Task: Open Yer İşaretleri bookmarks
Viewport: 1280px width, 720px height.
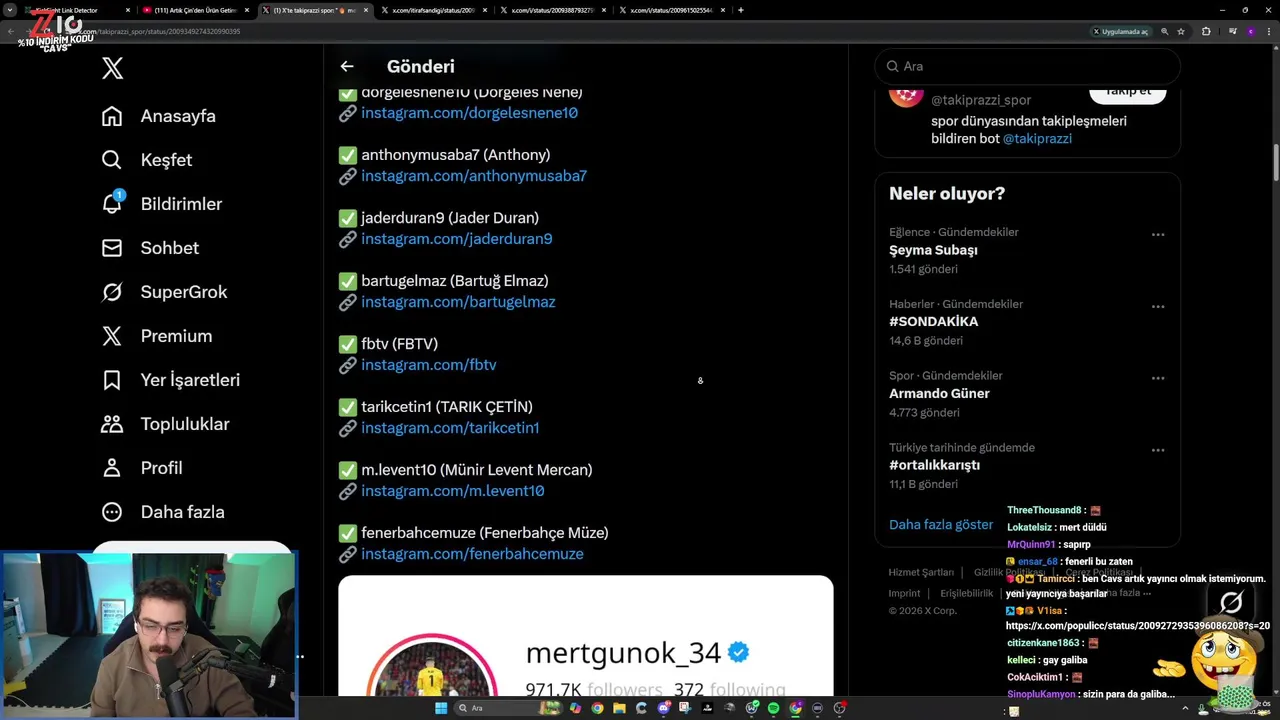Action: coord(171,380)
